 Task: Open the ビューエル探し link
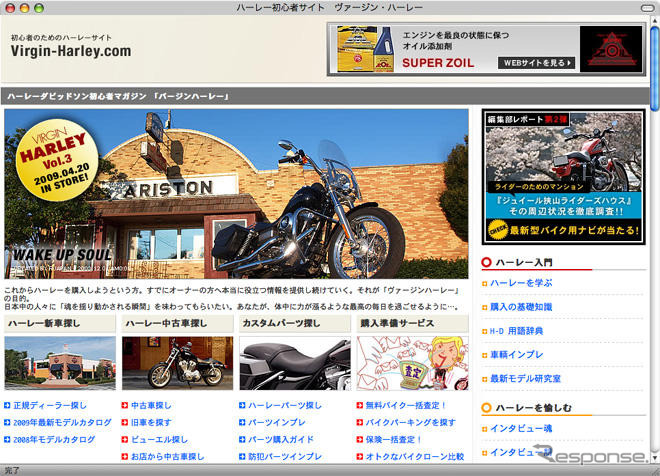pos(159,439)
